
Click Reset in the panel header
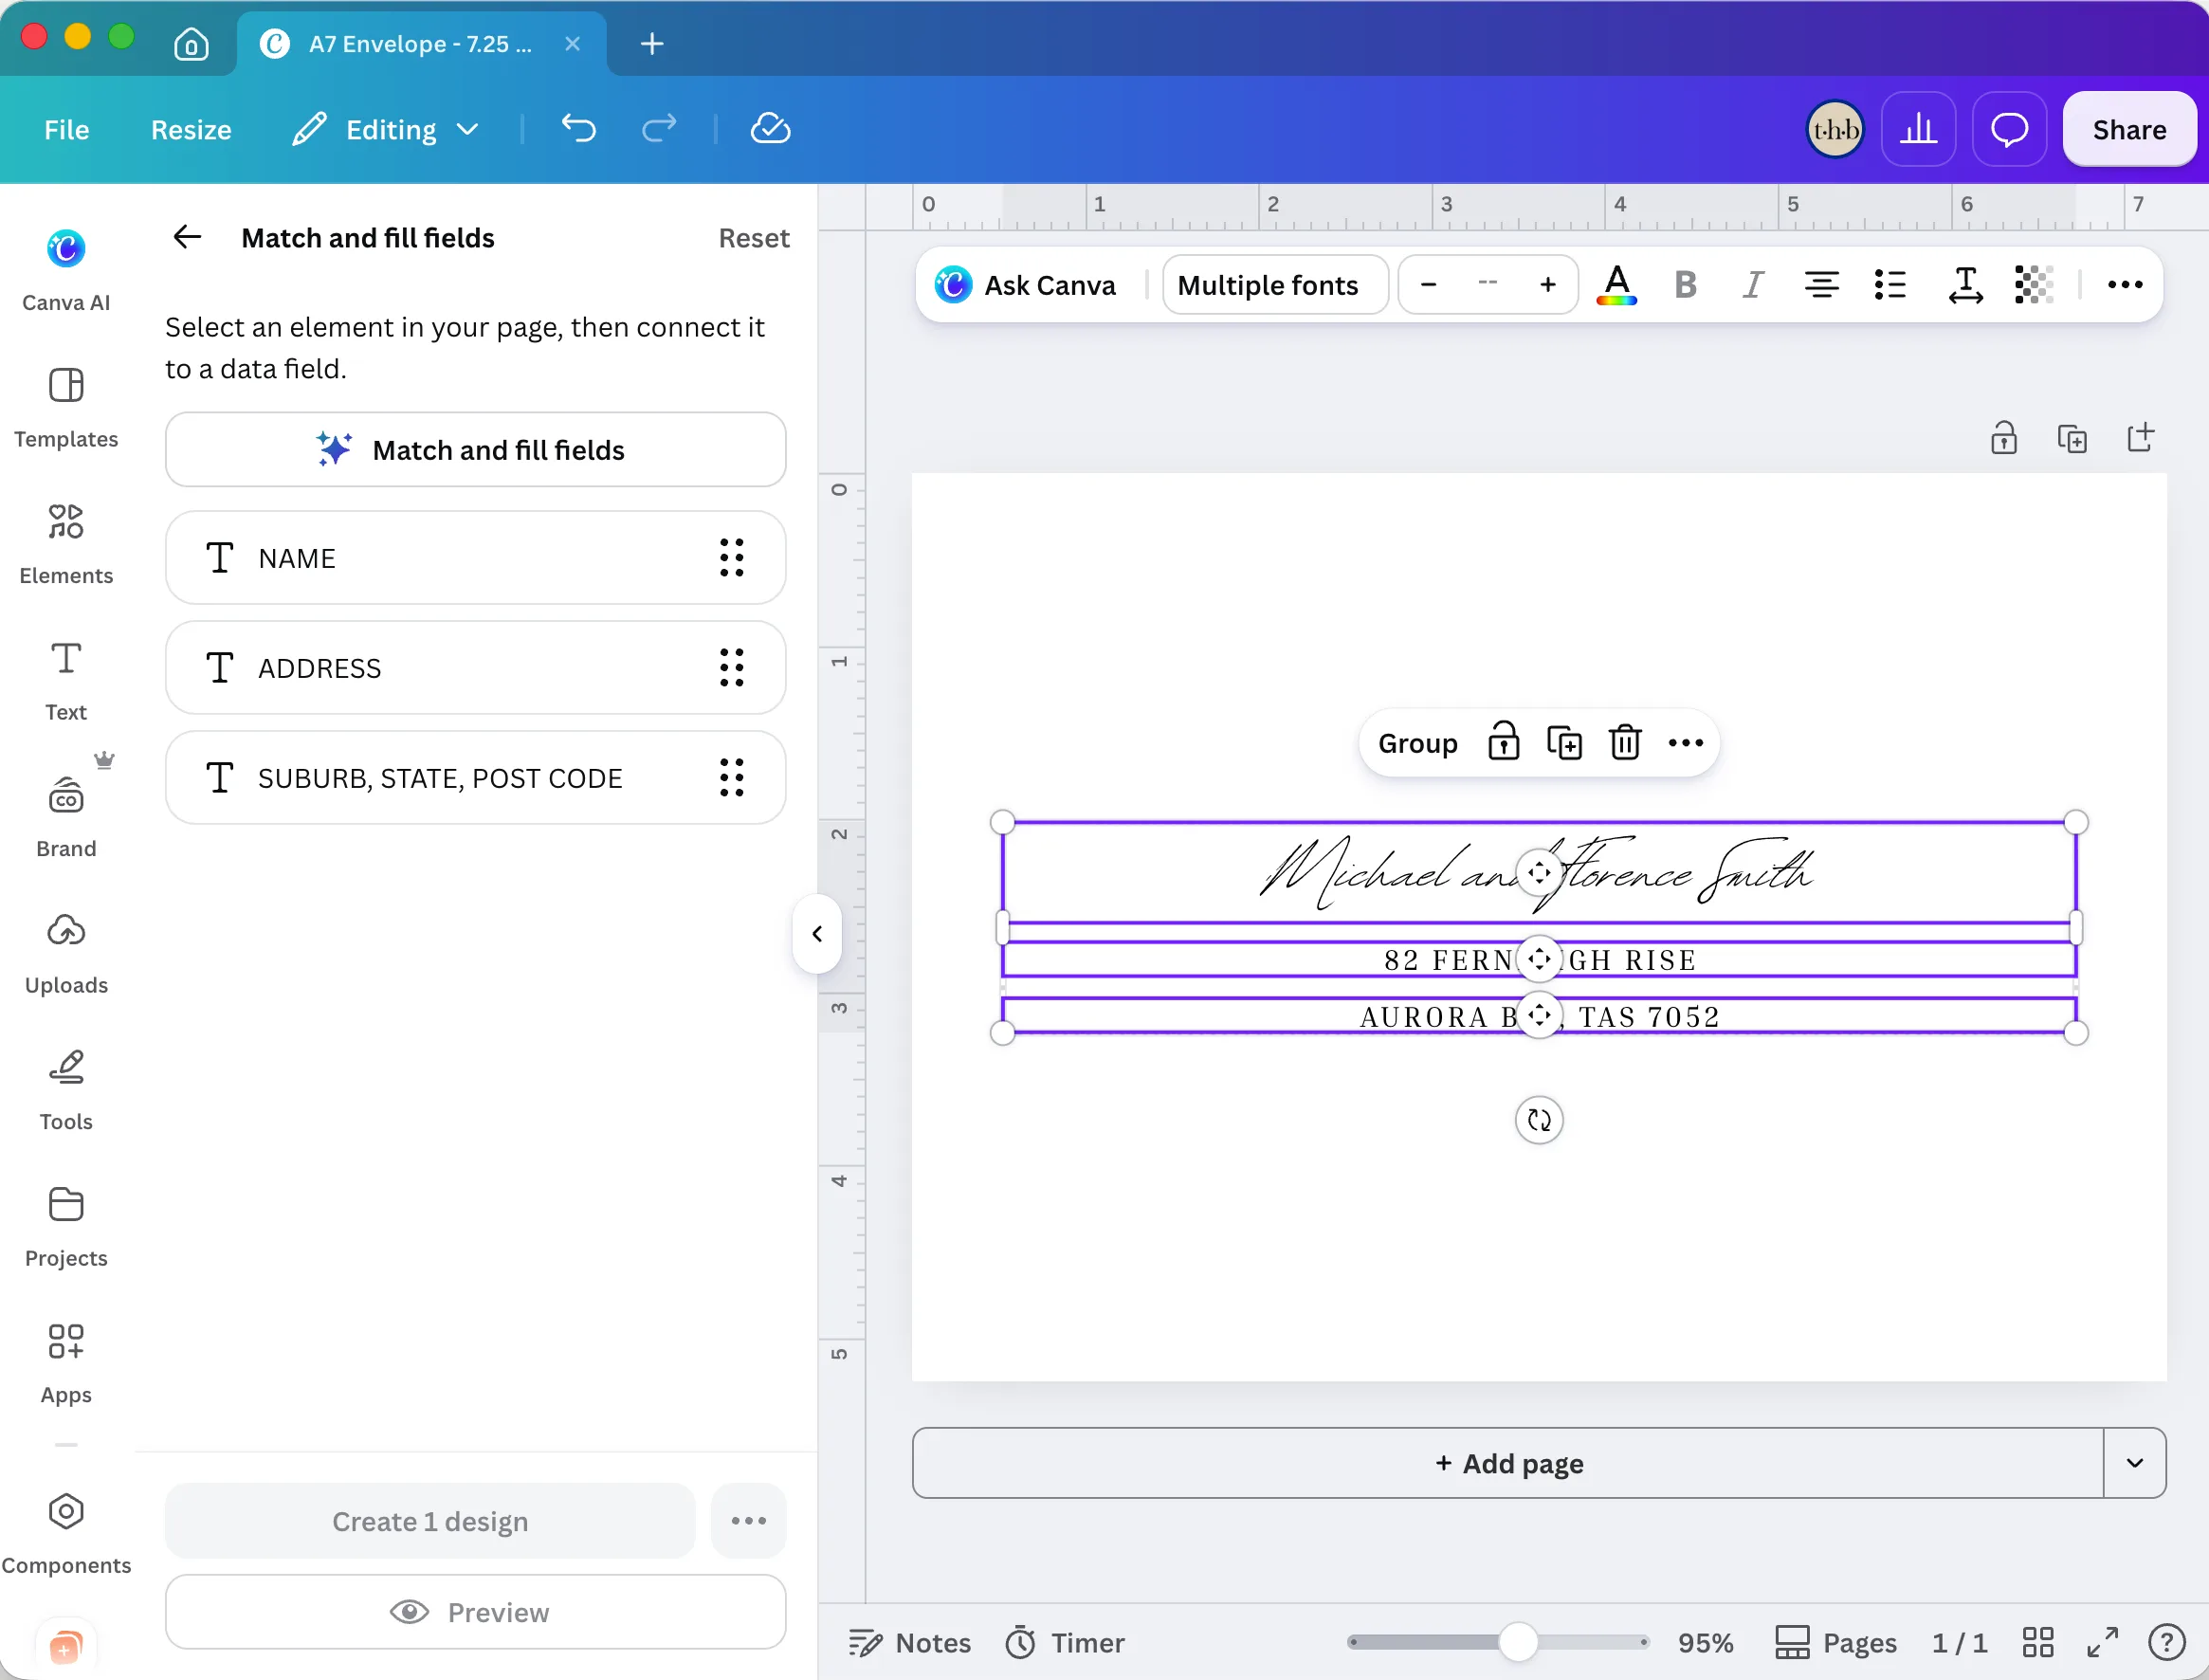754,237
